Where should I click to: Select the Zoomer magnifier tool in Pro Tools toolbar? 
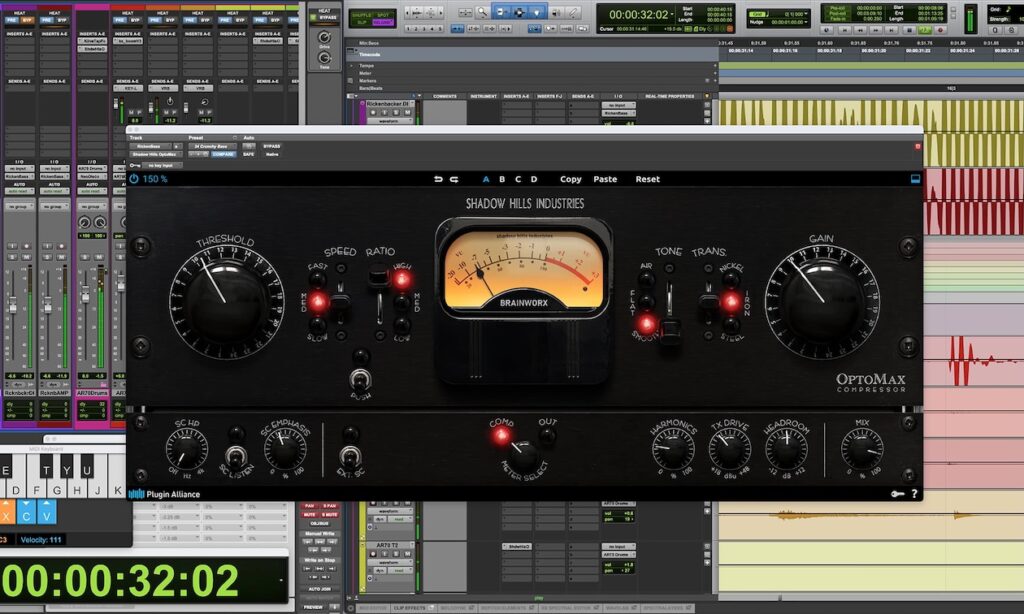coord(482,12)
